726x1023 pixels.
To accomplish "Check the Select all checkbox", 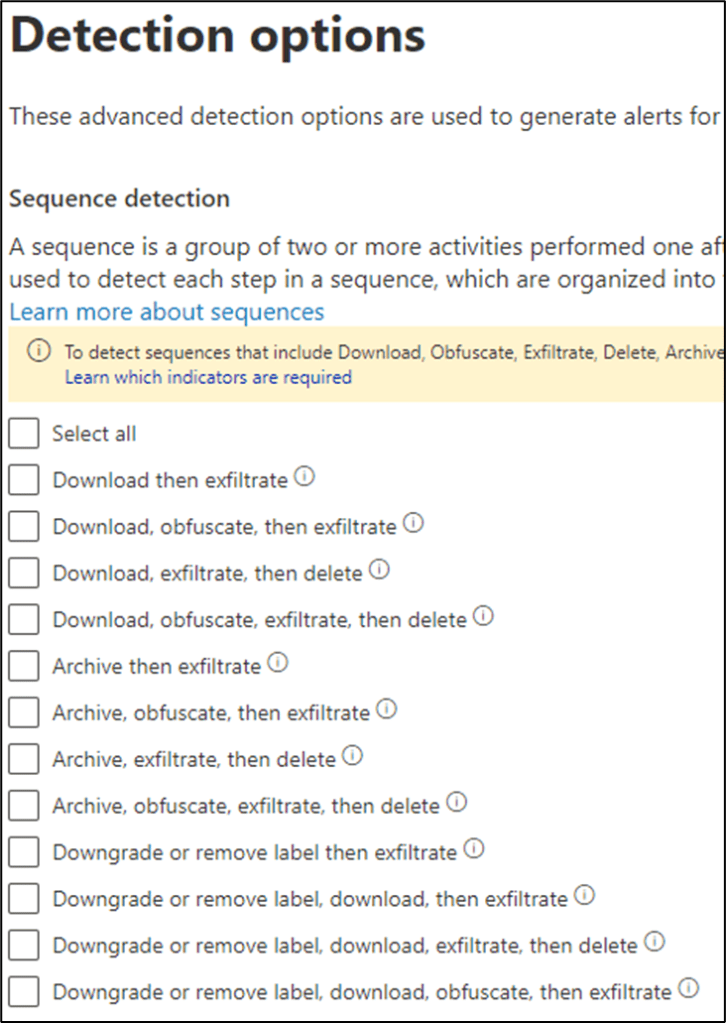I will point(24,434).
